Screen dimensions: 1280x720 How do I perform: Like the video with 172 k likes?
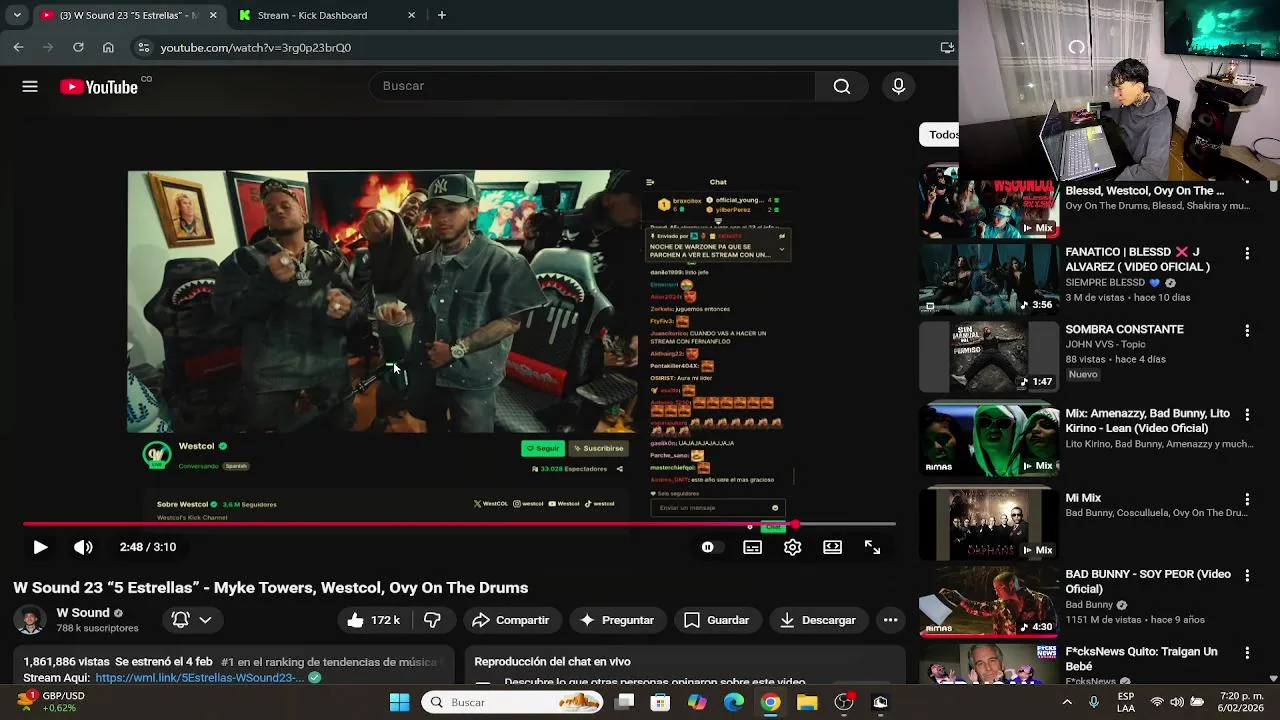coord(373,620)
